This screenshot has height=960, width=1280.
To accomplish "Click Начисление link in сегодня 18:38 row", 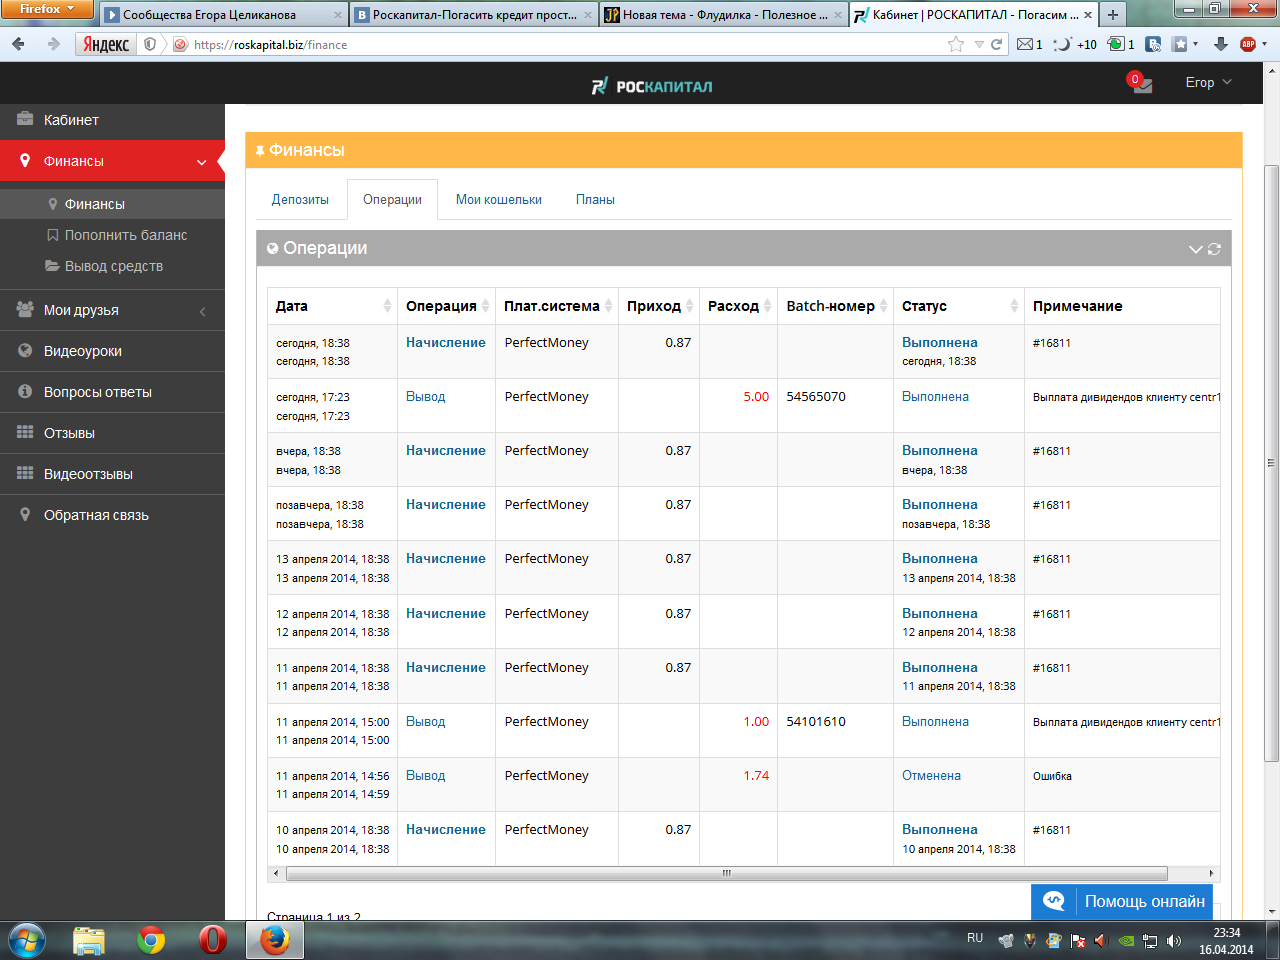I will pyautogui.click(x=445, y=343).
